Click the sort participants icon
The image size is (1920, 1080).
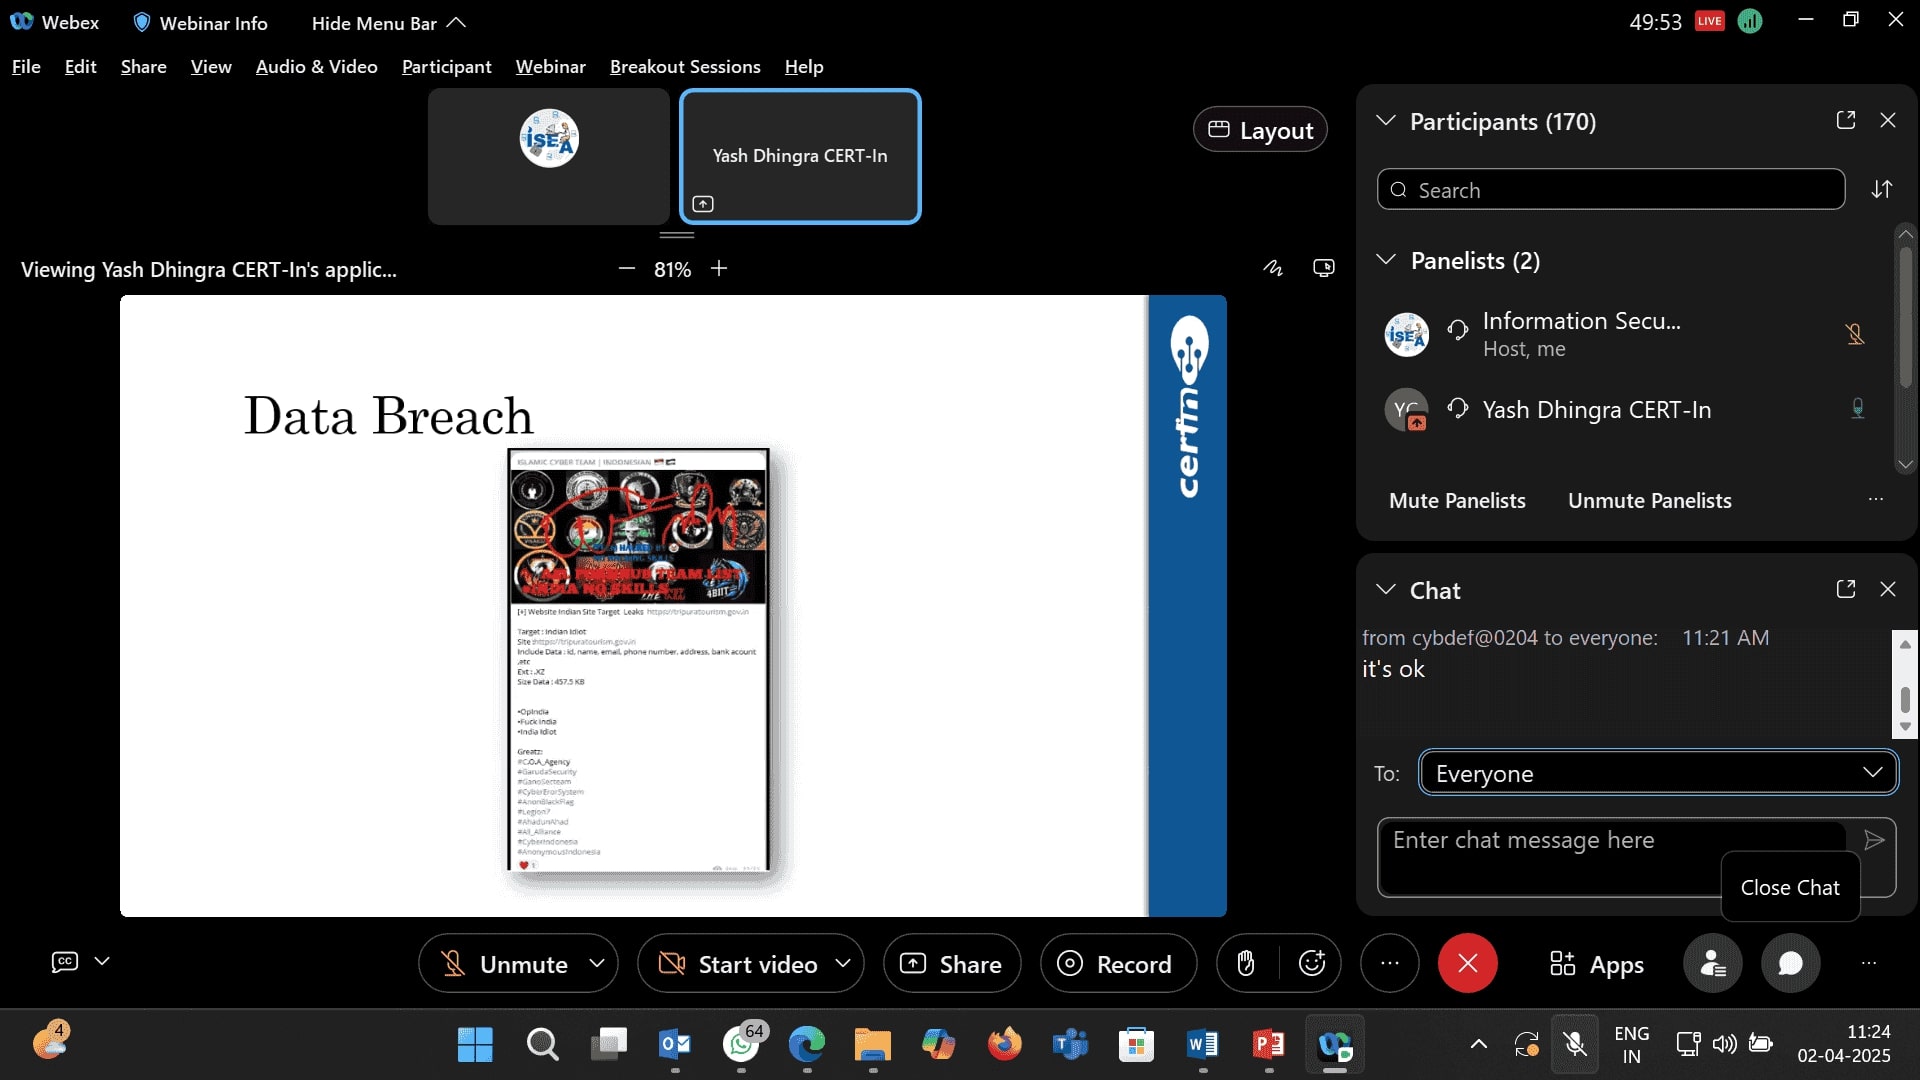[1882, 189]
